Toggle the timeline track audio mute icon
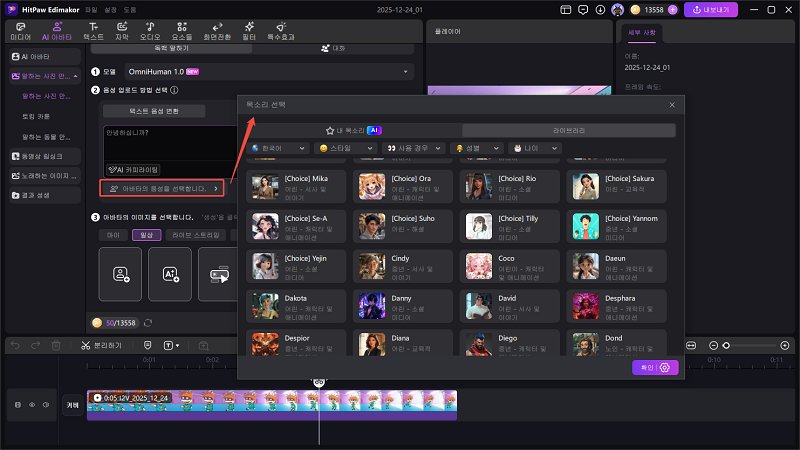This screenshot has height=450, width=800. (46, 405)
